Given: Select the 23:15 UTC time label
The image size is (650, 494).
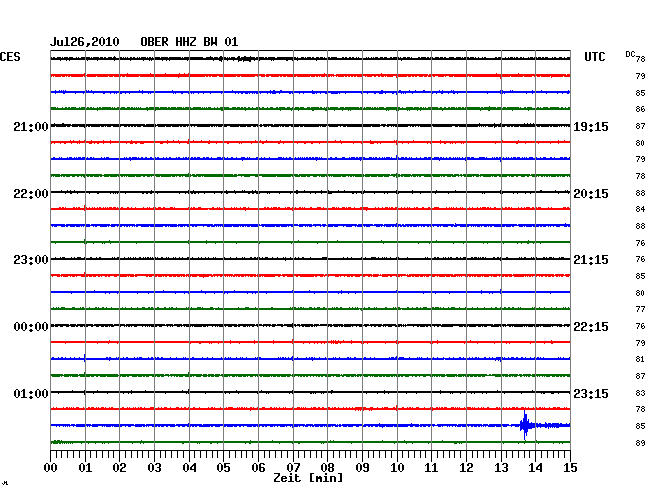Looking at the screenshot, I should click(x=591, y=393).
